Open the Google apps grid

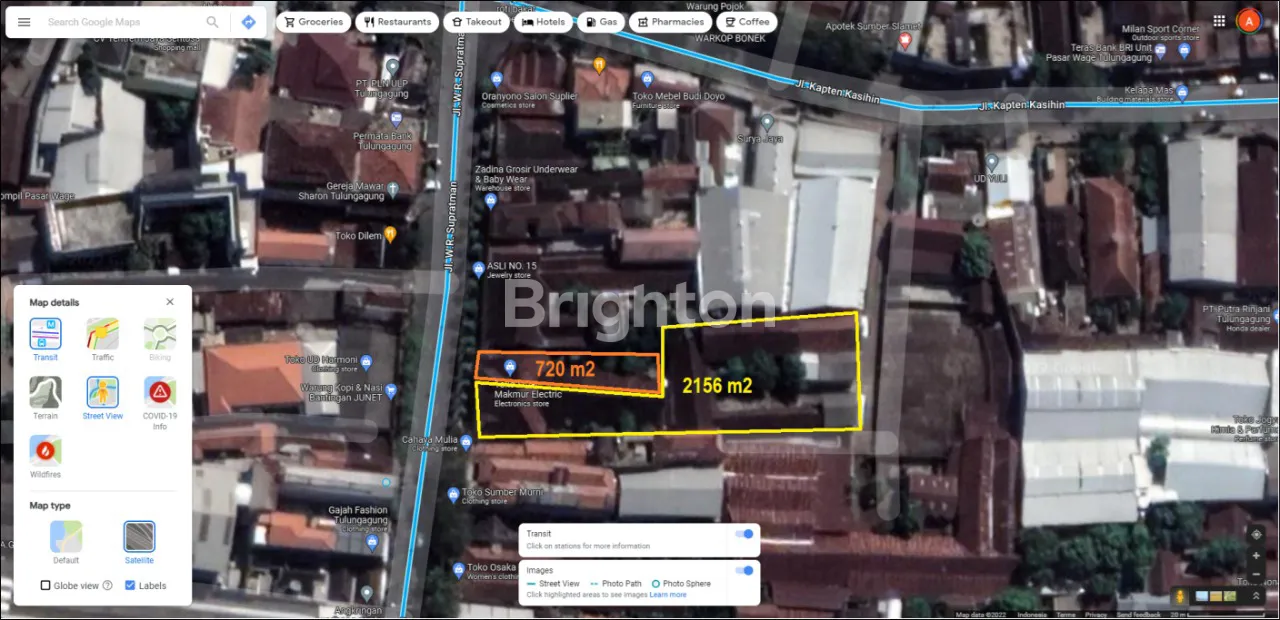[1218, 21]
